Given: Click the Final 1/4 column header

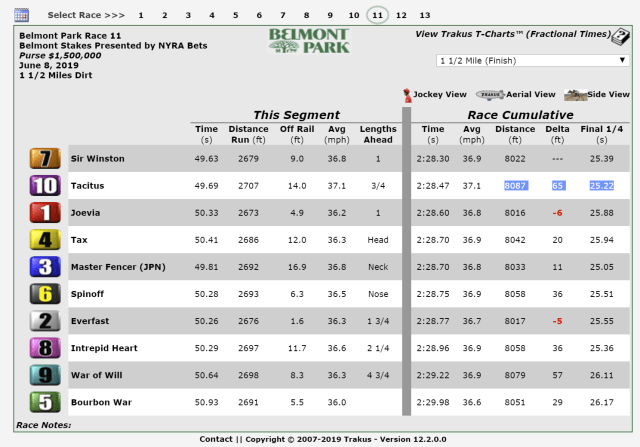Looking at the screenshot, I should pyautogui.click(x=602, y=134).
